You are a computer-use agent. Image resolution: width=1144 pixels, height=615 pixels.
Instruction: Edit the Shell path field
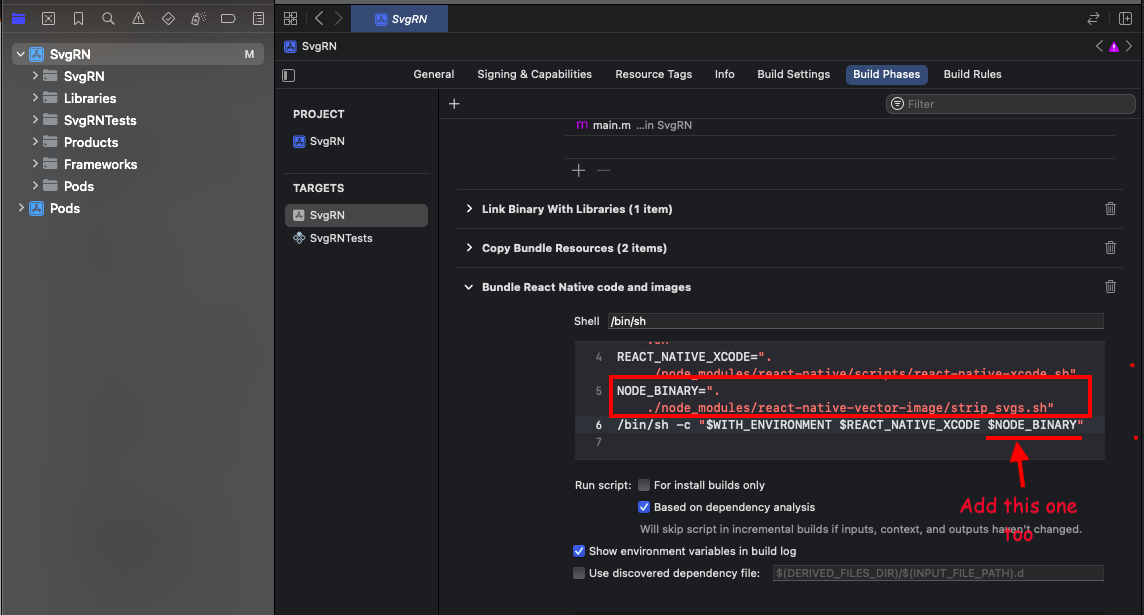point(855,321)
